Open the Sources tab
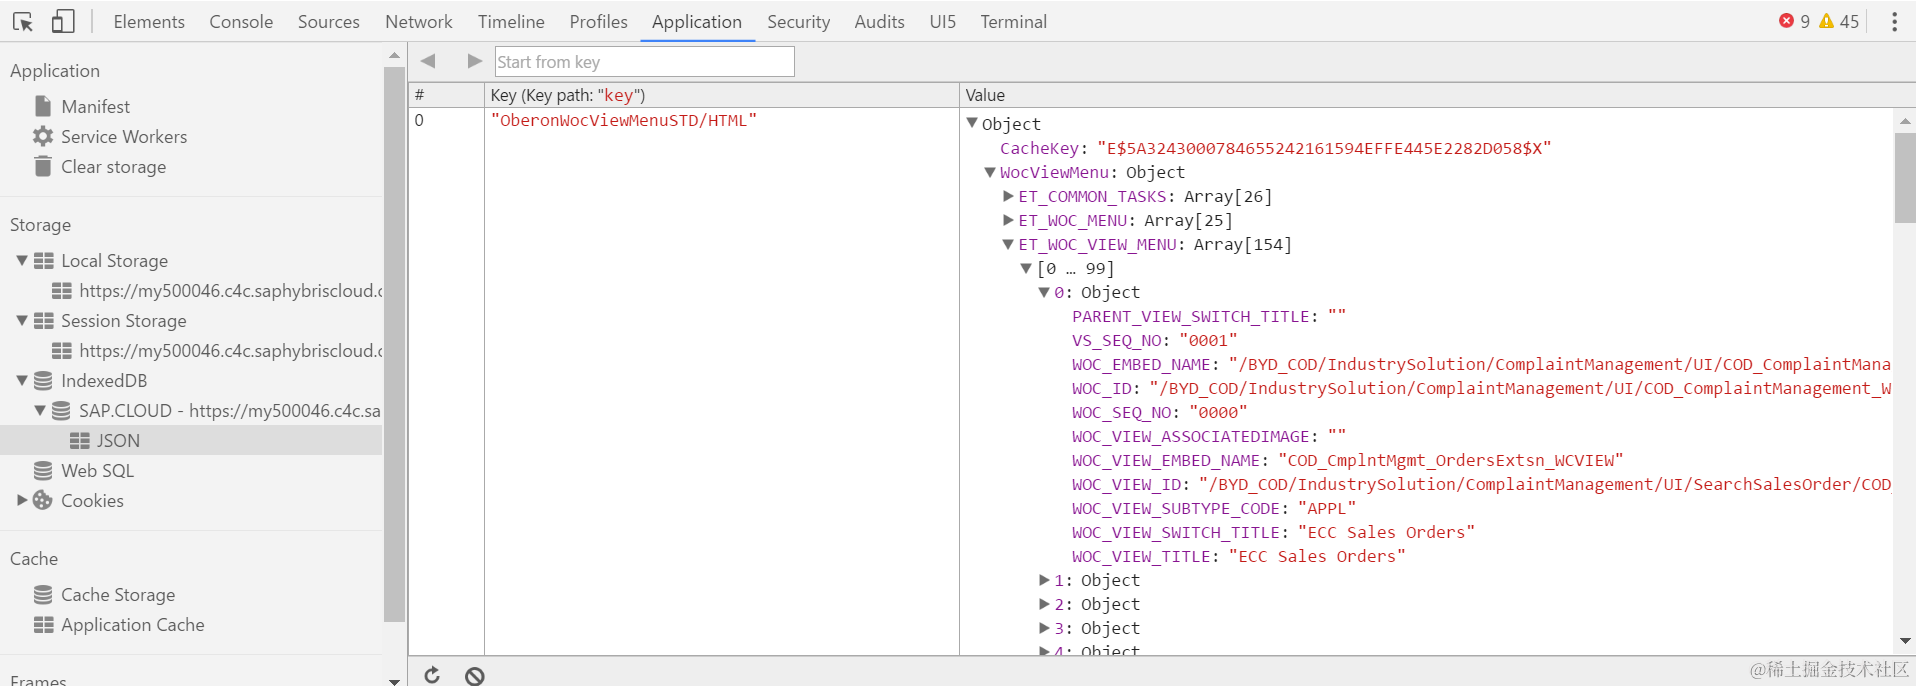 (329, 21)
